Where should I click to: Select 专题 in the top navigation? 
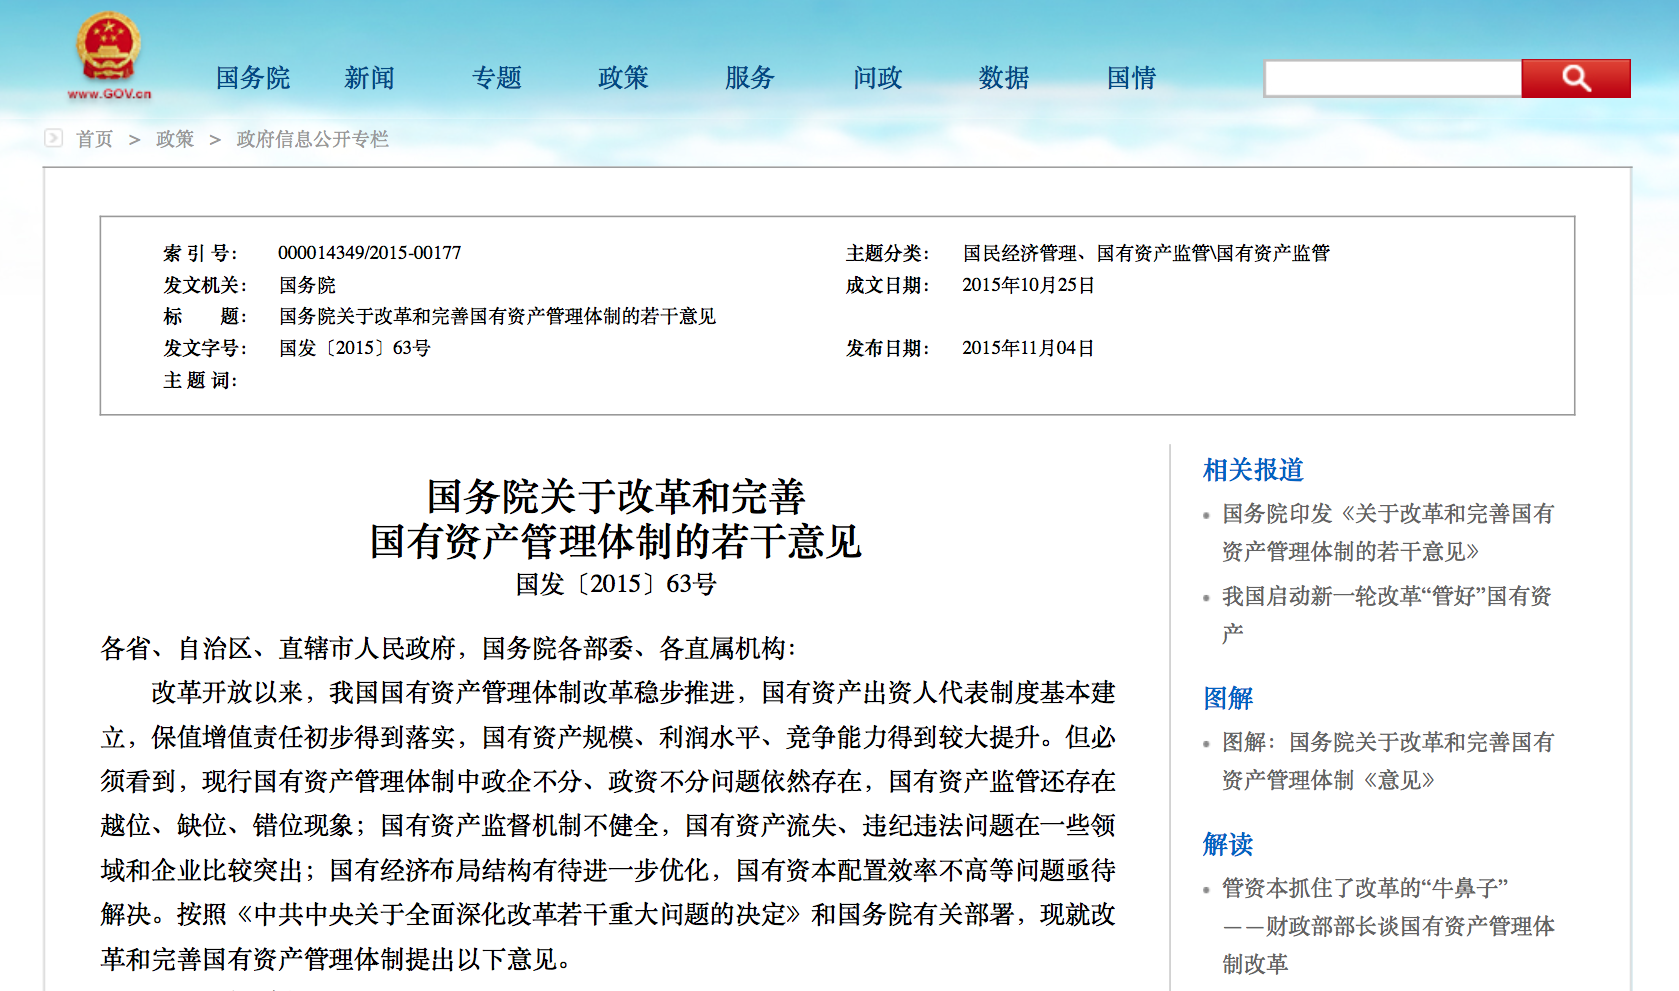coord(497,78)
